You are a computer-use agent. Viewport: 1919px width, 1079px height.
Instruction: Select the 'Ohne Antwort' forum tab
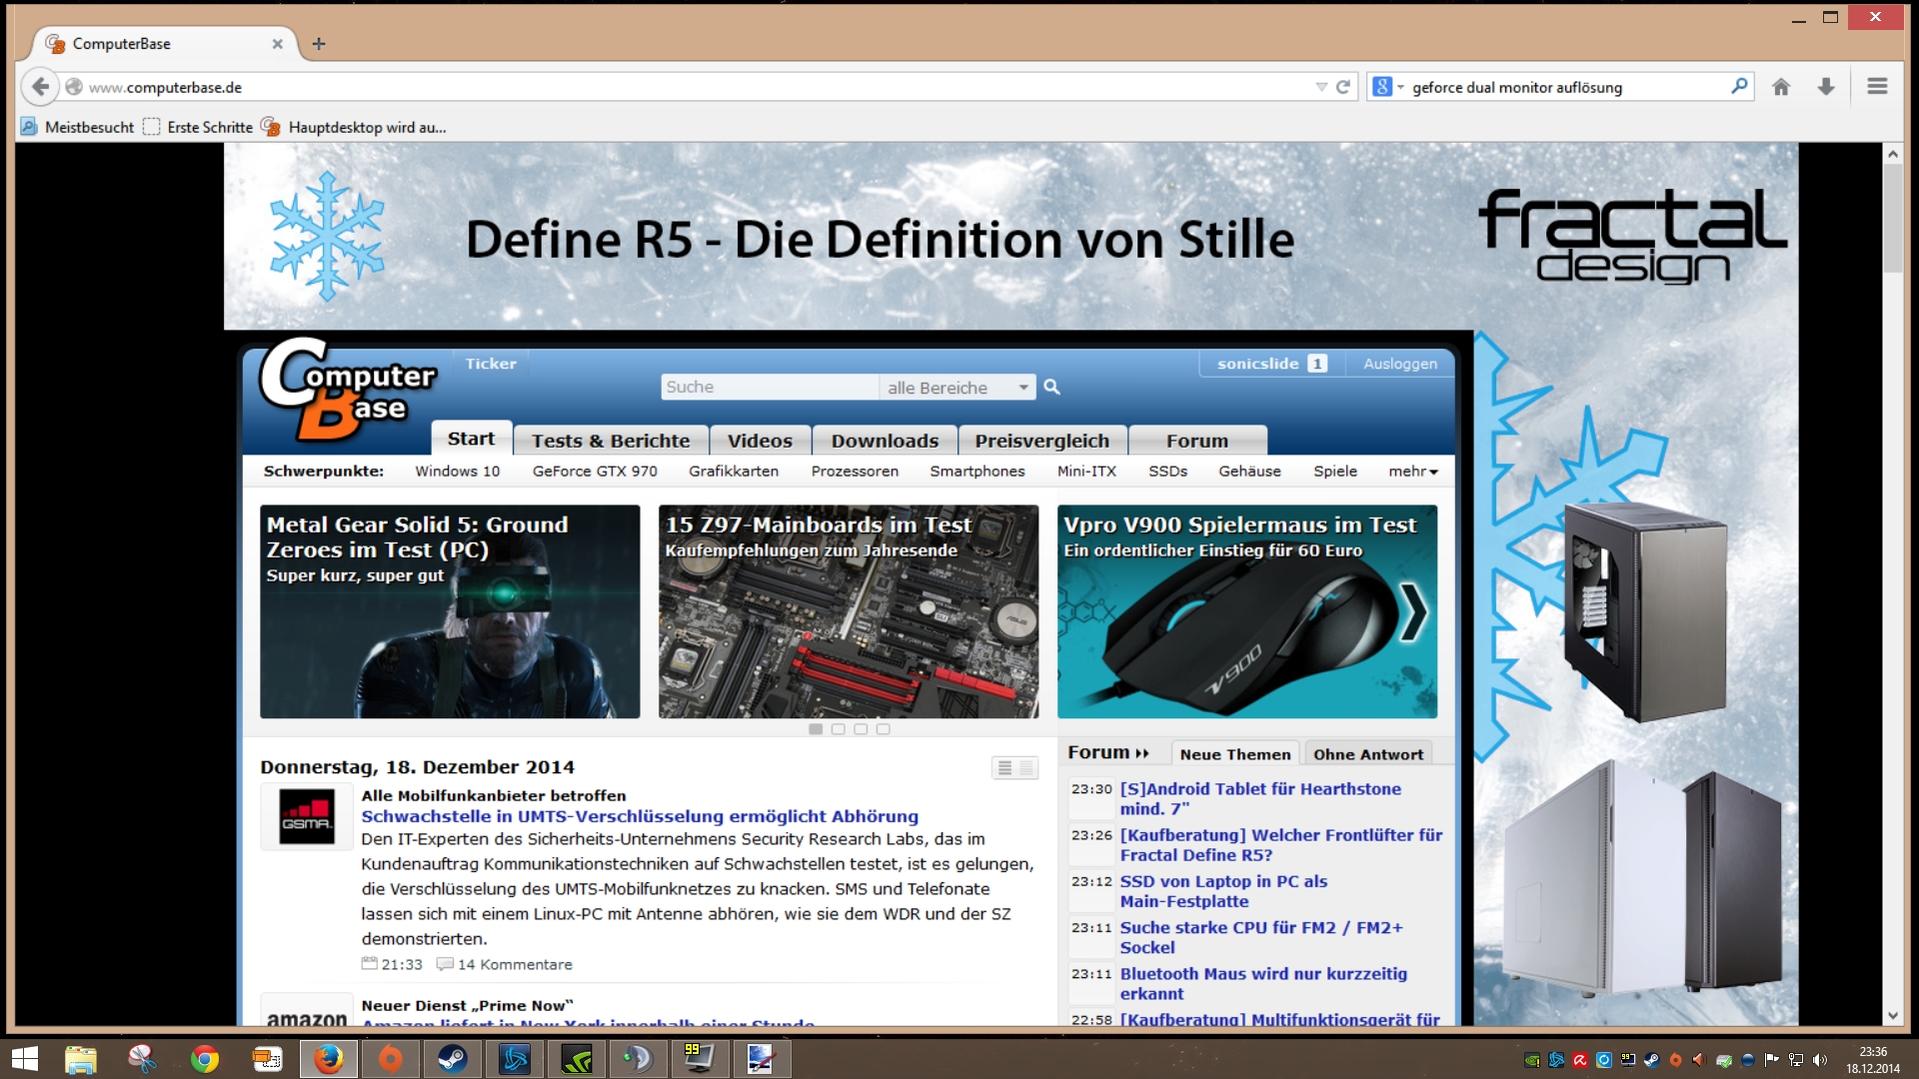click(x=1368, y=754)
